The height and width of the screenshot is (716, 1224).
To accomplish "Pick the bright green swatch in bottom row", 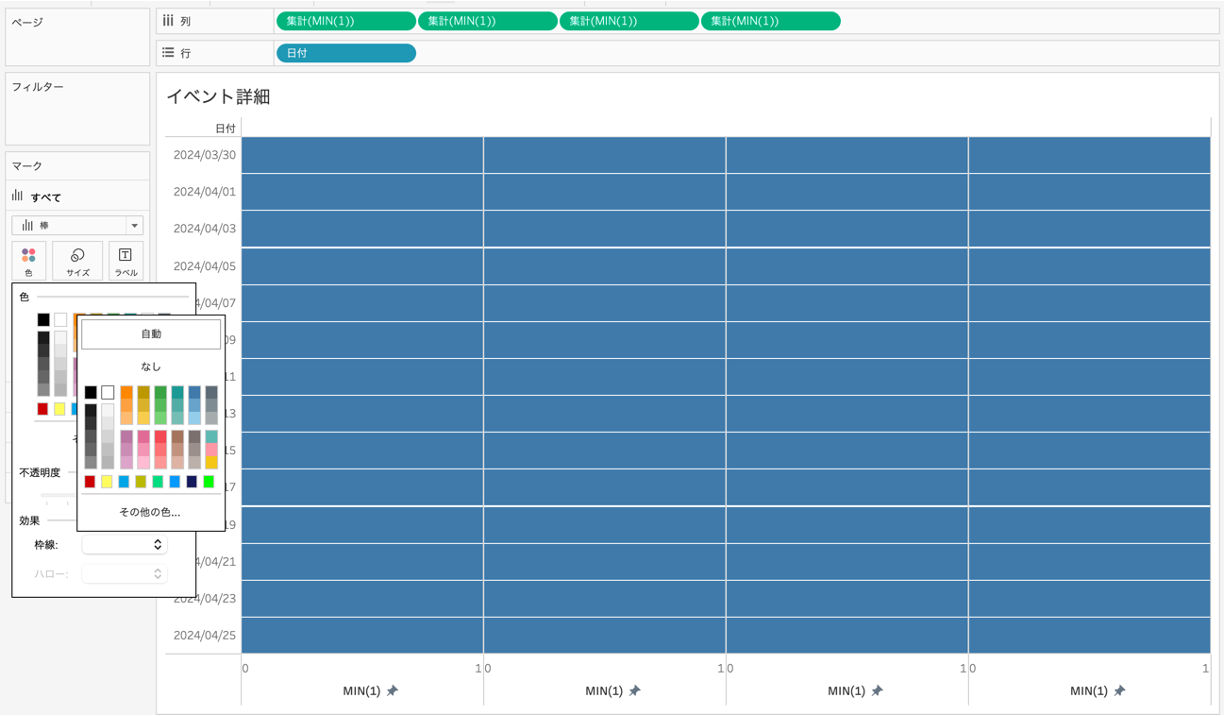I will click(x=209, y=482).
